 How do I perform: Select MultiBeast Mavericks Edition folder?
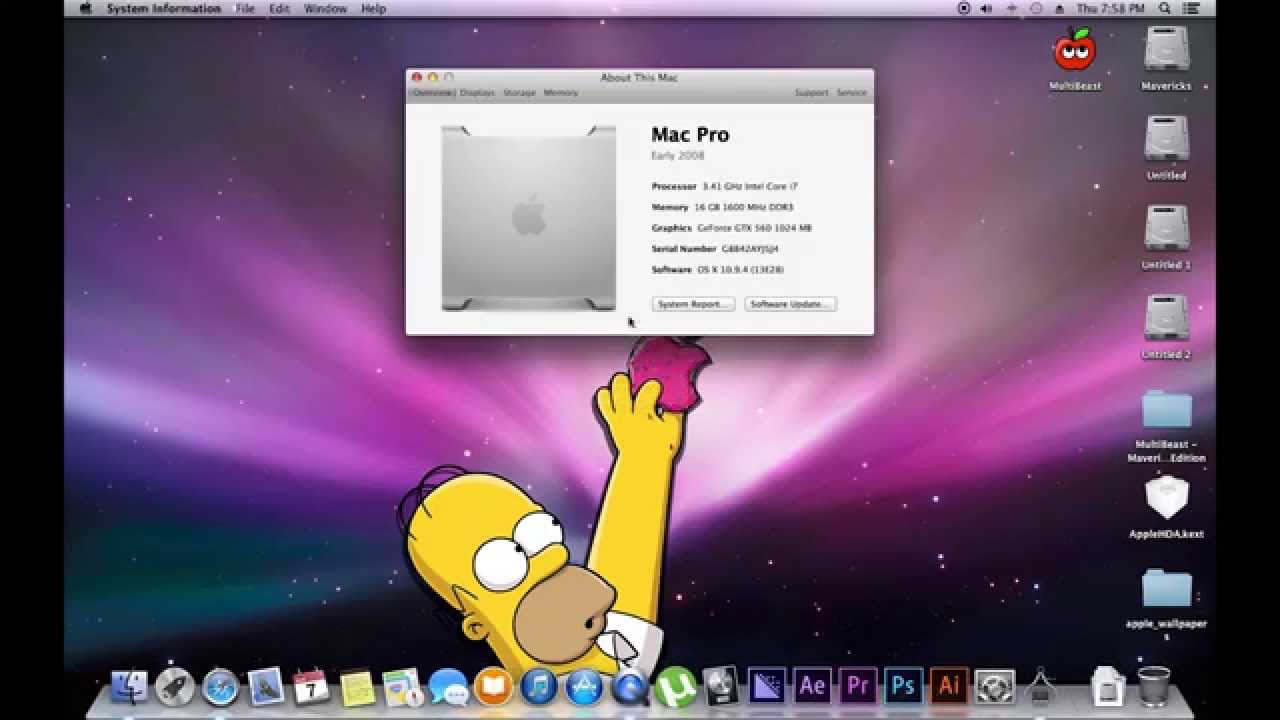click(x=1167, y=410)
